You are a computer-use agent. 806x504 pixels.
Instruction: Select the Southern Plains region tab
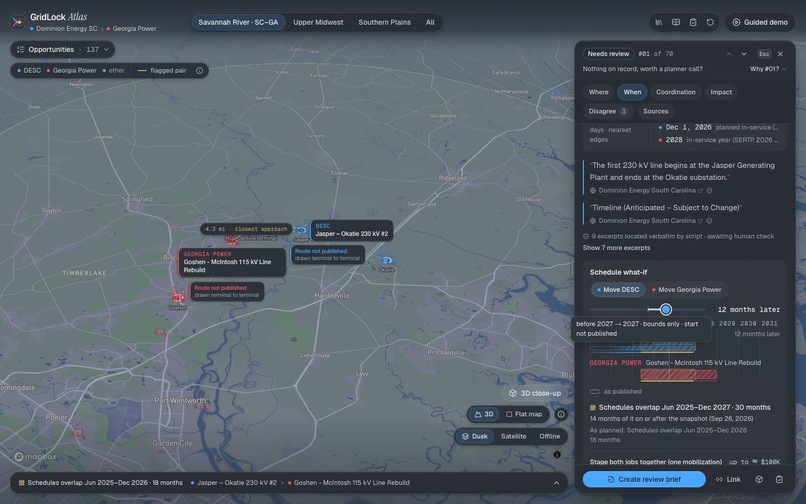pos(384,22)
